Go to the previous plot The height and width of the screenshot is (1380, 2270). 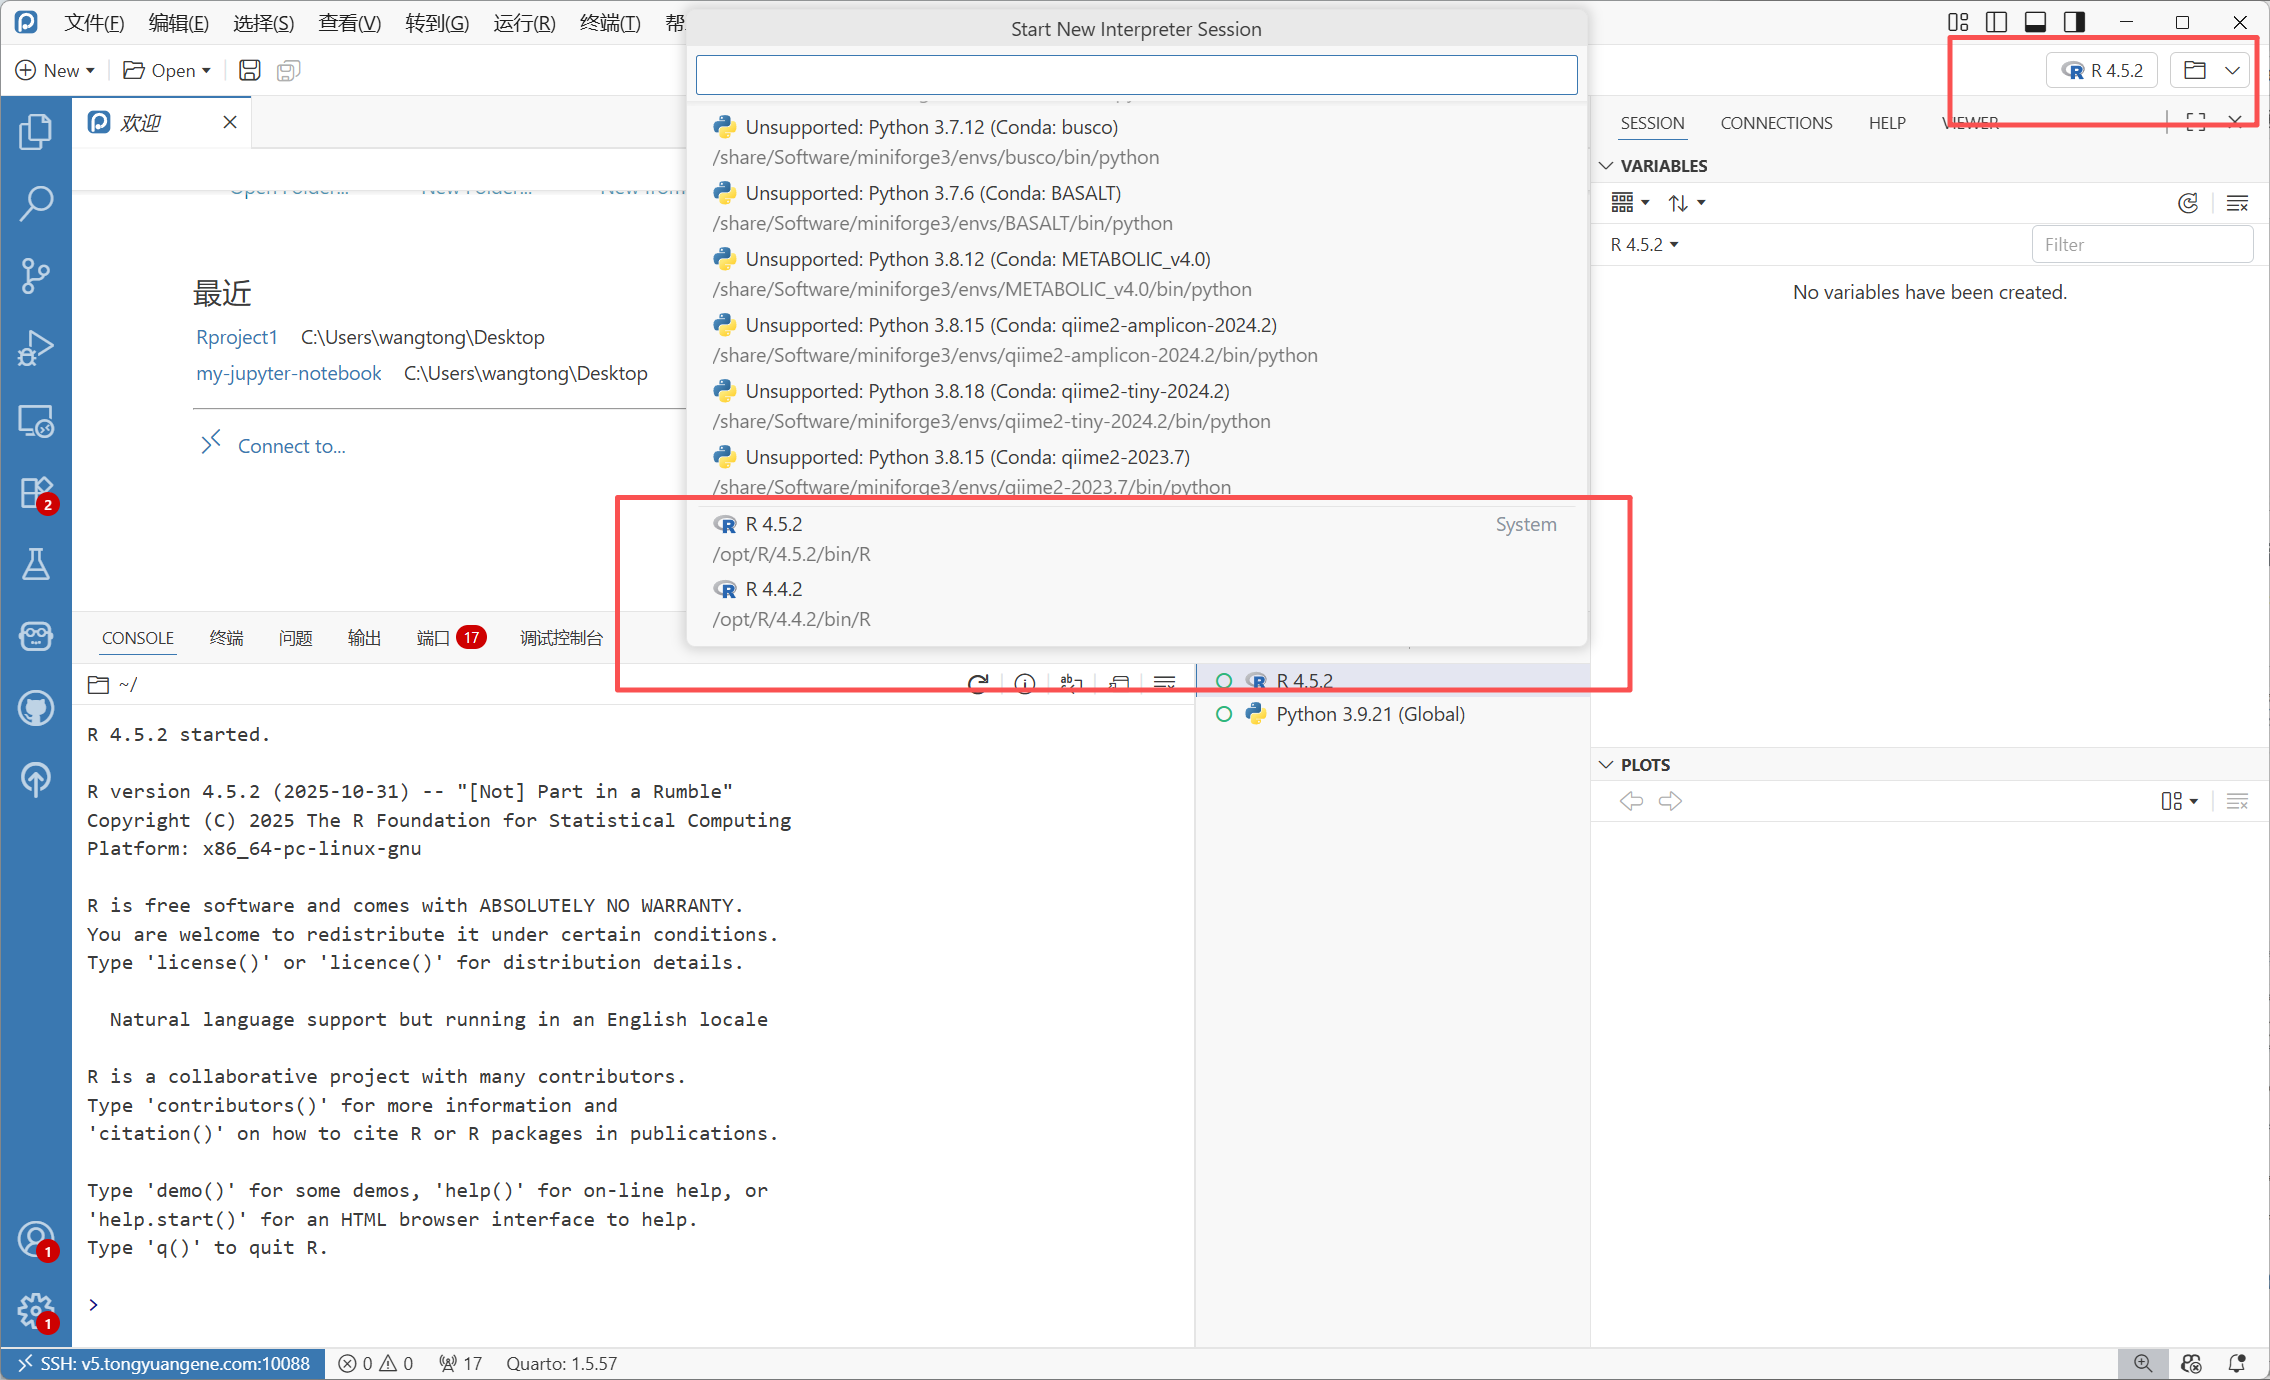click(1631, 801)
